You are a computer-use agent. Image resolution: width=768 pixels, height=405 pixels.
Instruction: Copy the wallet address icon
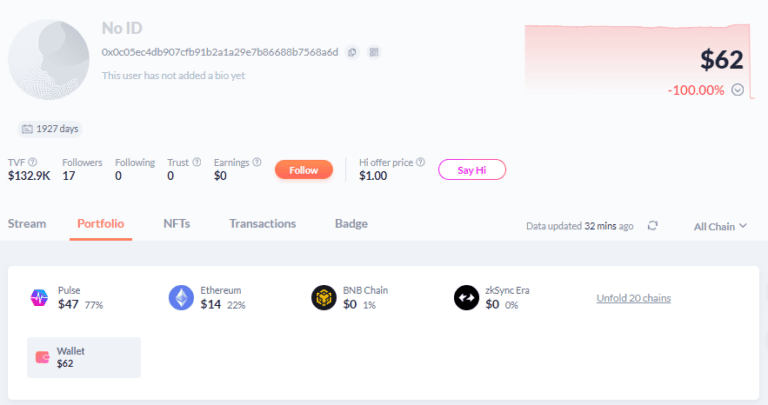click(352, 52)
